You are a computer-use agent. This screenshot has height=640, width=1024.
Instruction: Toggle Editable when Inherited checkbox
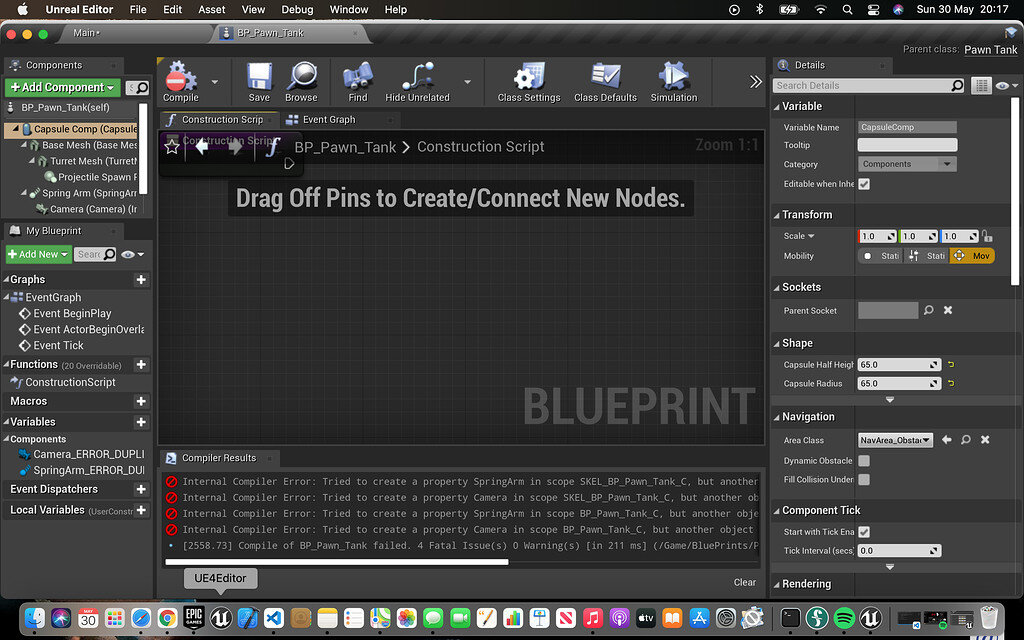[x=864, y=184]
